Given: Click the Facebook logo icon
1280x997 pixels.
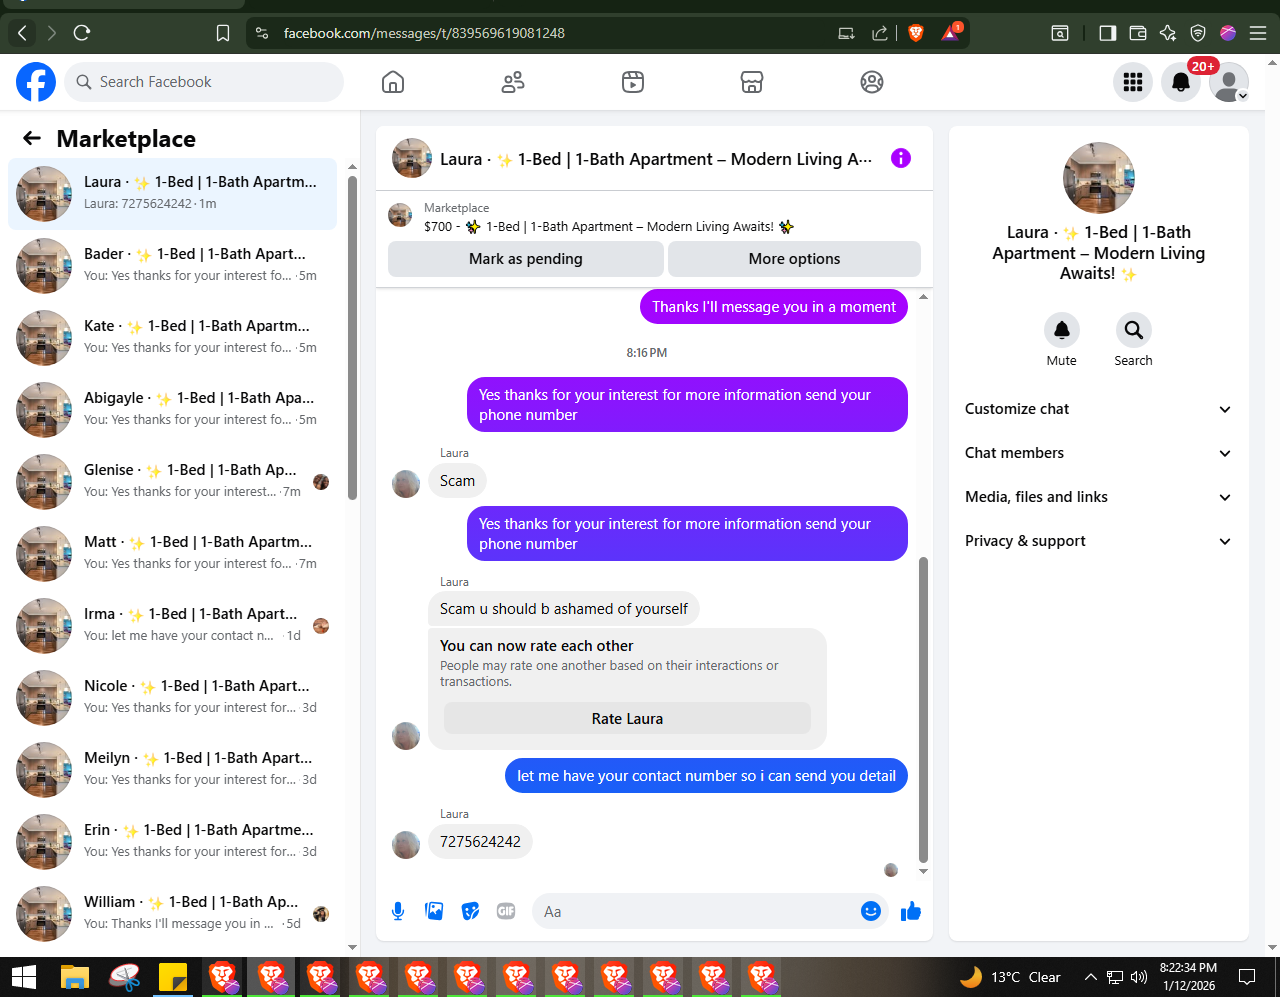Looking at the screenshot, I should click(36, 82).
